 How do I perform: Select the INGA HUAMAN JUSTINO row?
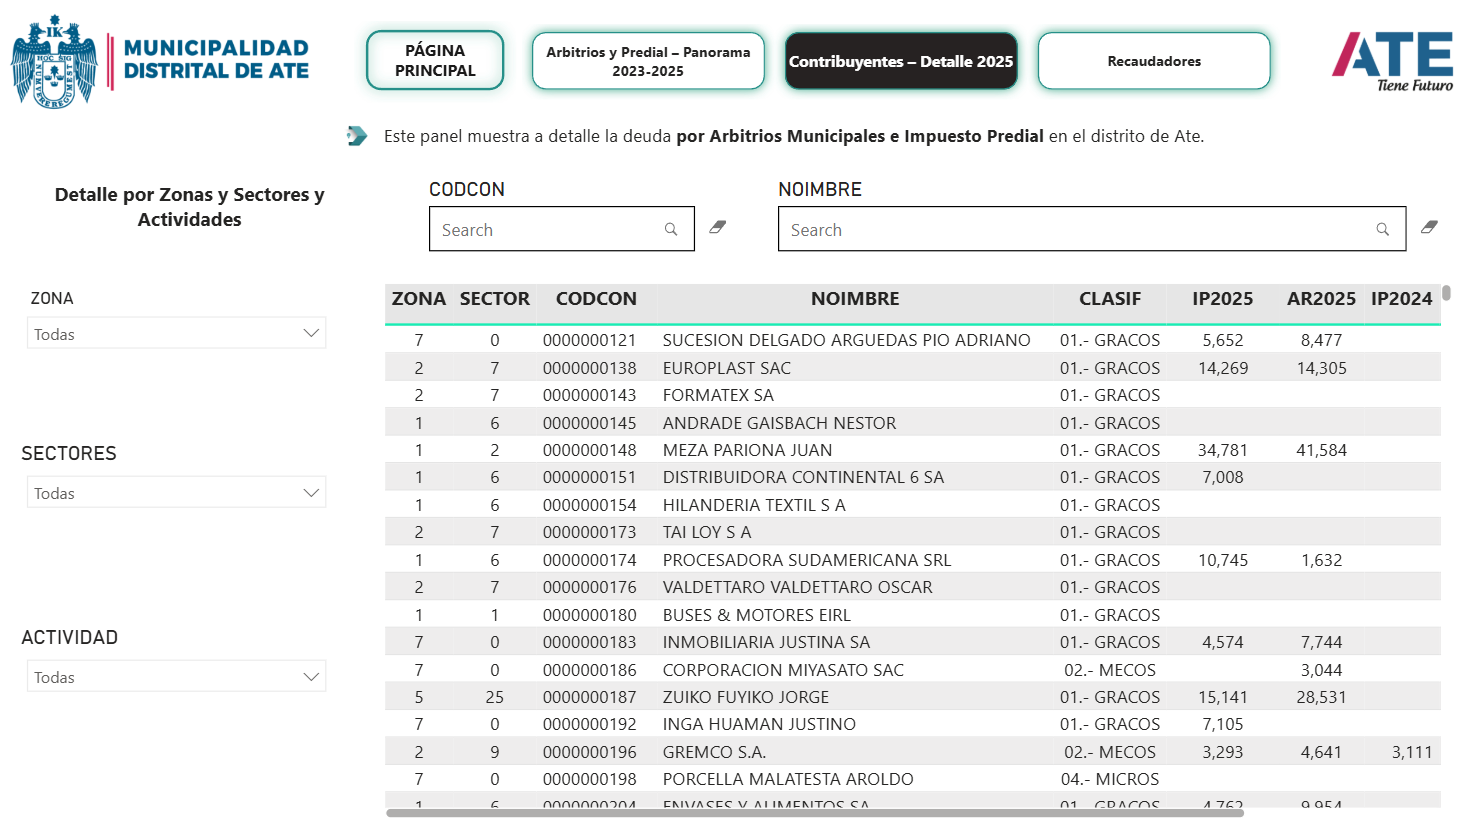pos(913,724)
